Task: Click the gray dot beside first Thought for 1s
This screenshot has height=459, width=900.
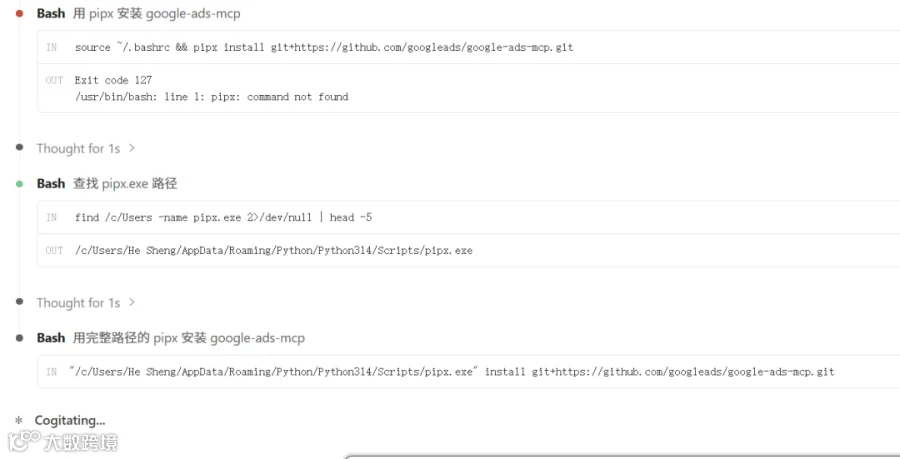Action: point(20,147)
